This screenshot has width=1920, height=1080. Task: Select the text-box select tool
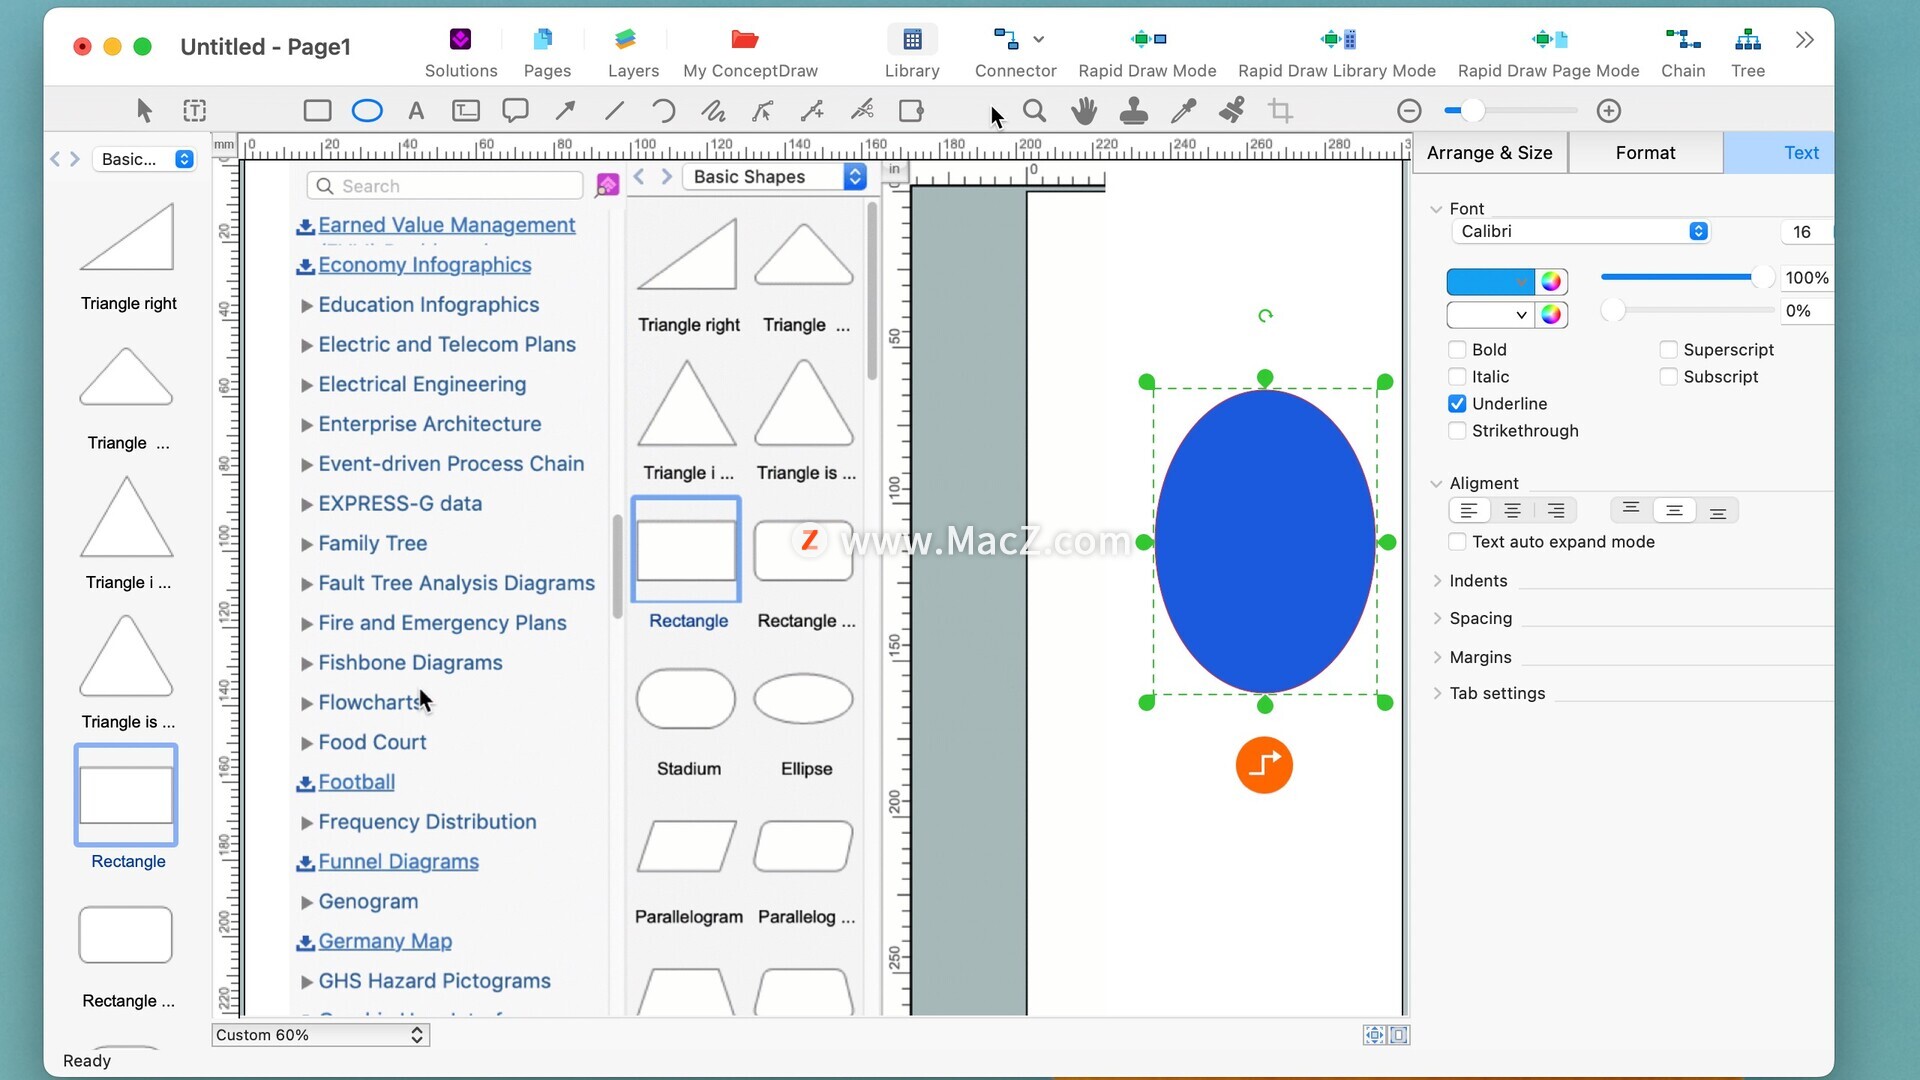tap(195, 110)
